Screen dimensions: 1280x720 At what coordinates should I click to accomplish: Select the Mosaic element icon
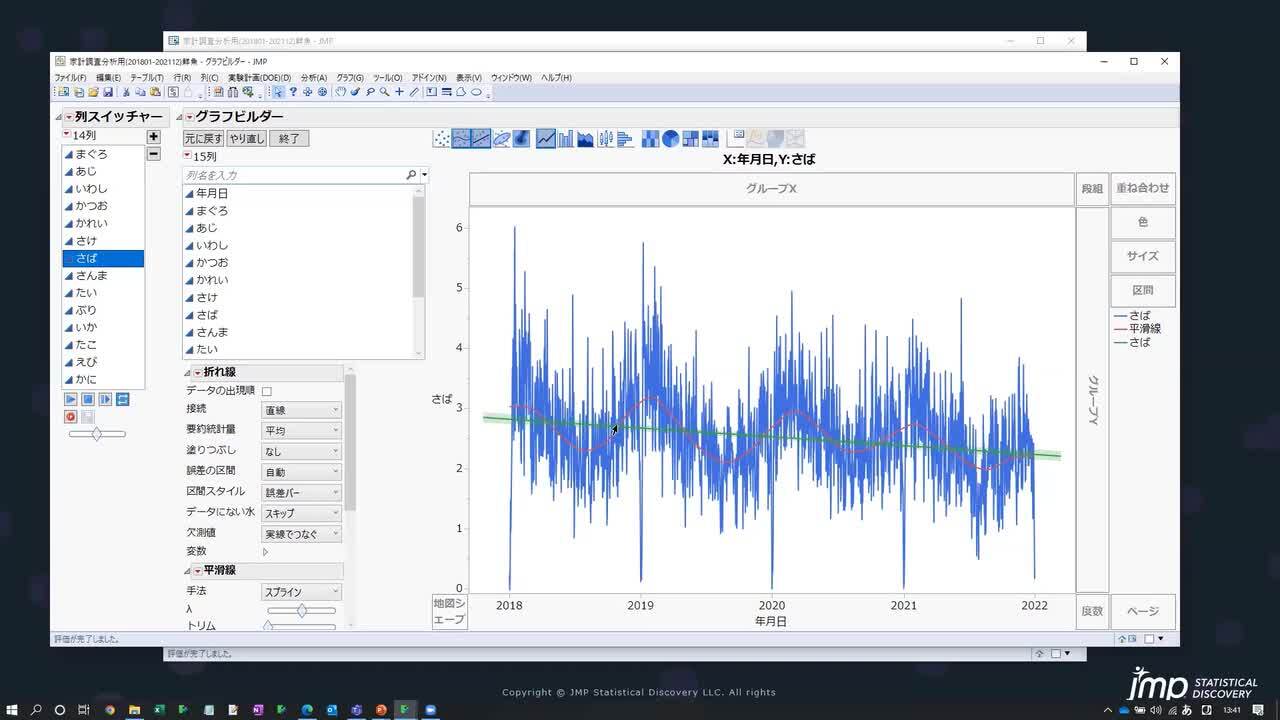coord(710,138)
